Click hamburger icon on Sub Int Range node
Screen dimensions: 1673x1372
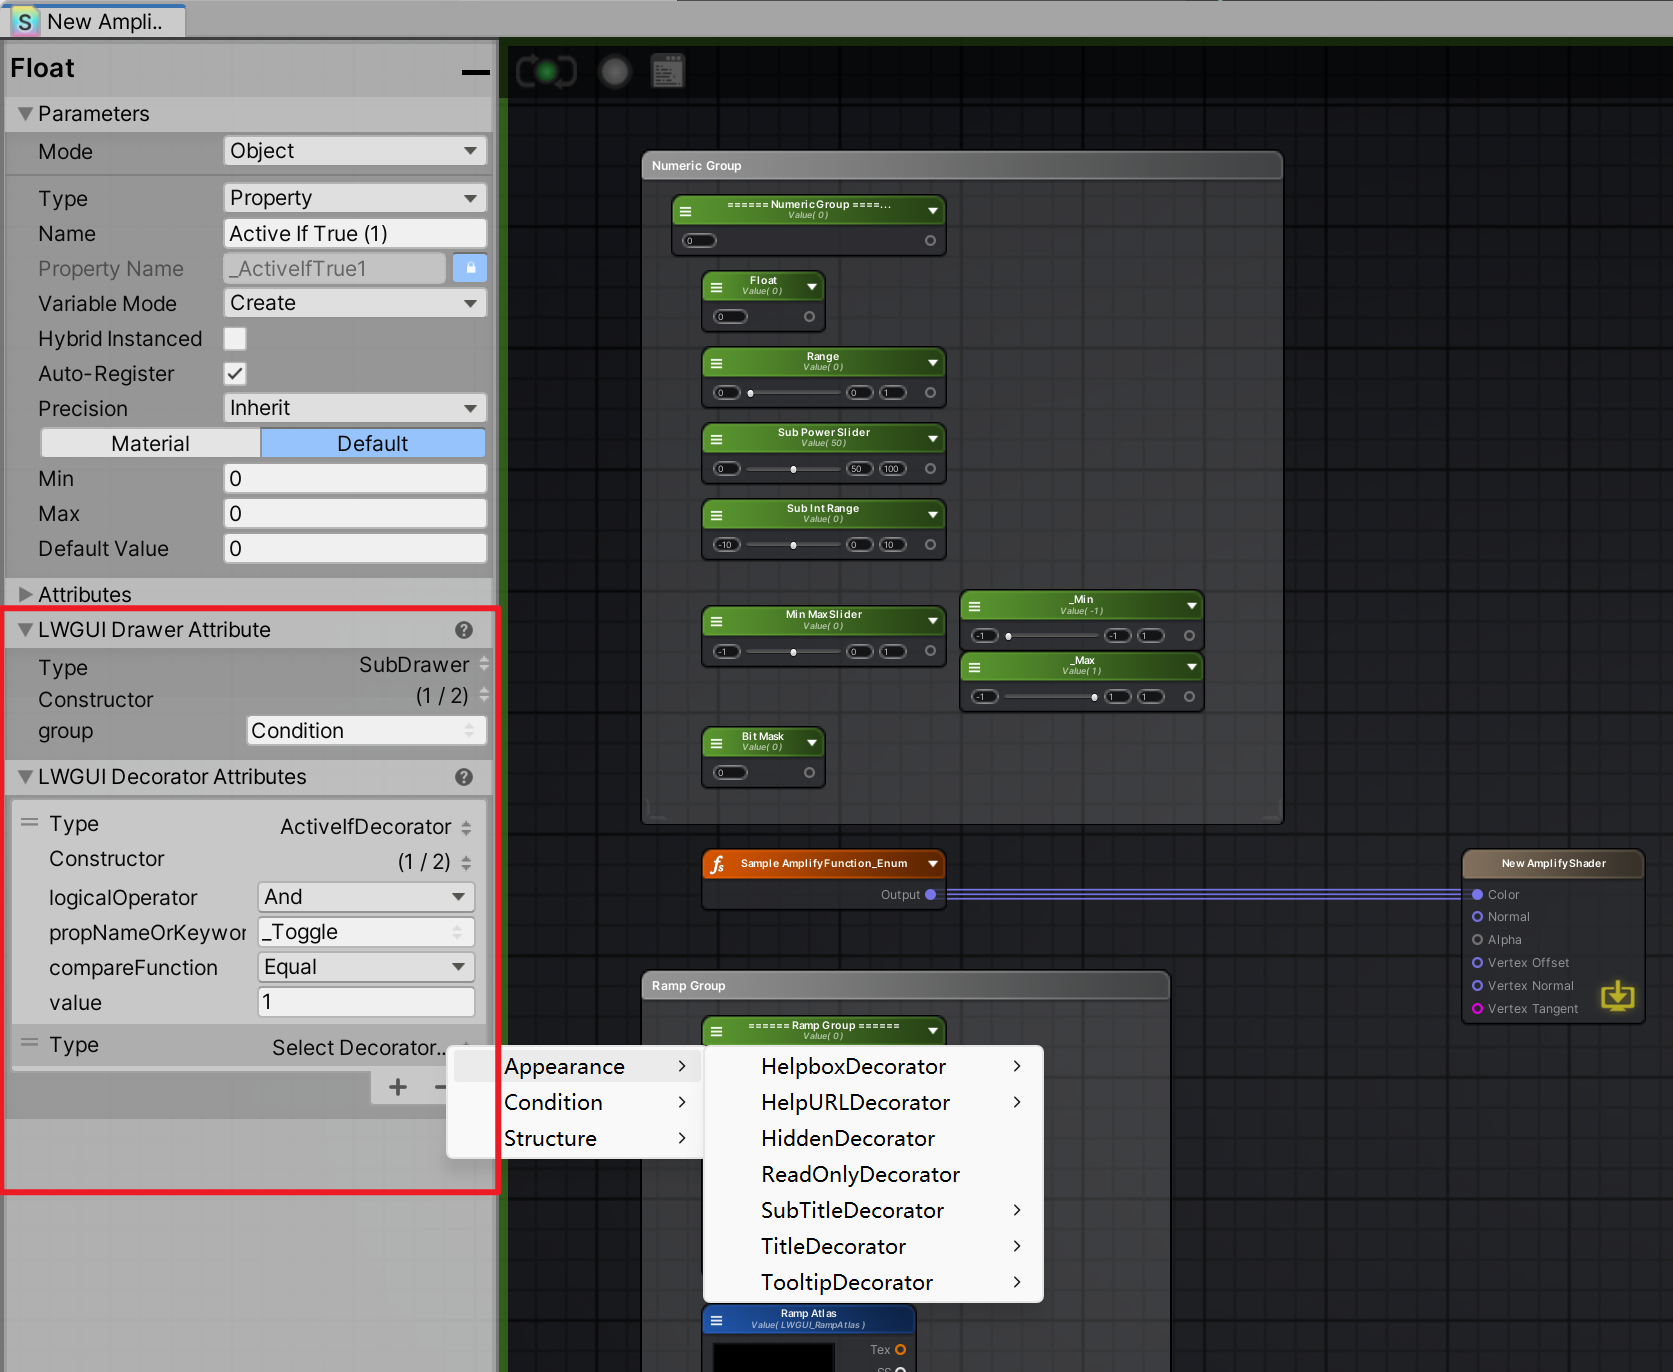pos(716,515)
